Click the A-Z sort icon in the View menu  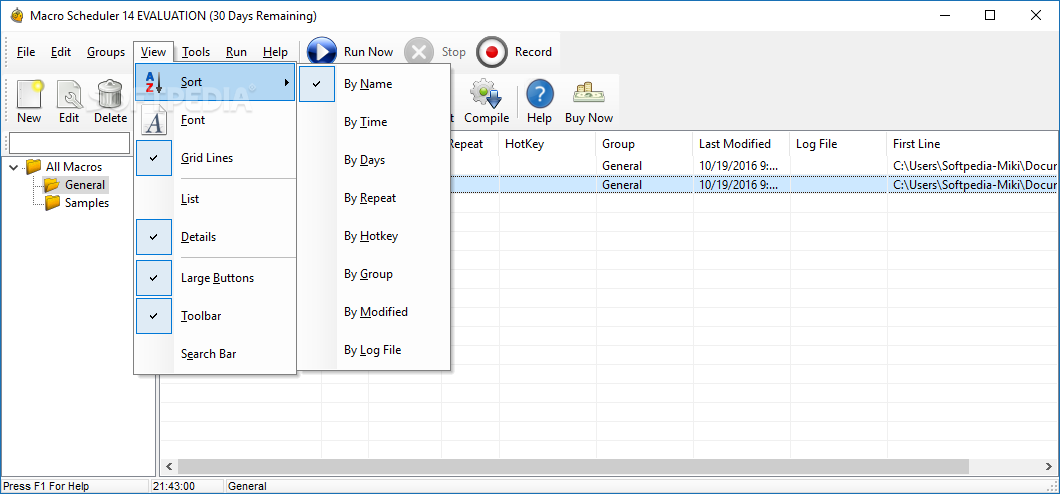click(154, 82)
